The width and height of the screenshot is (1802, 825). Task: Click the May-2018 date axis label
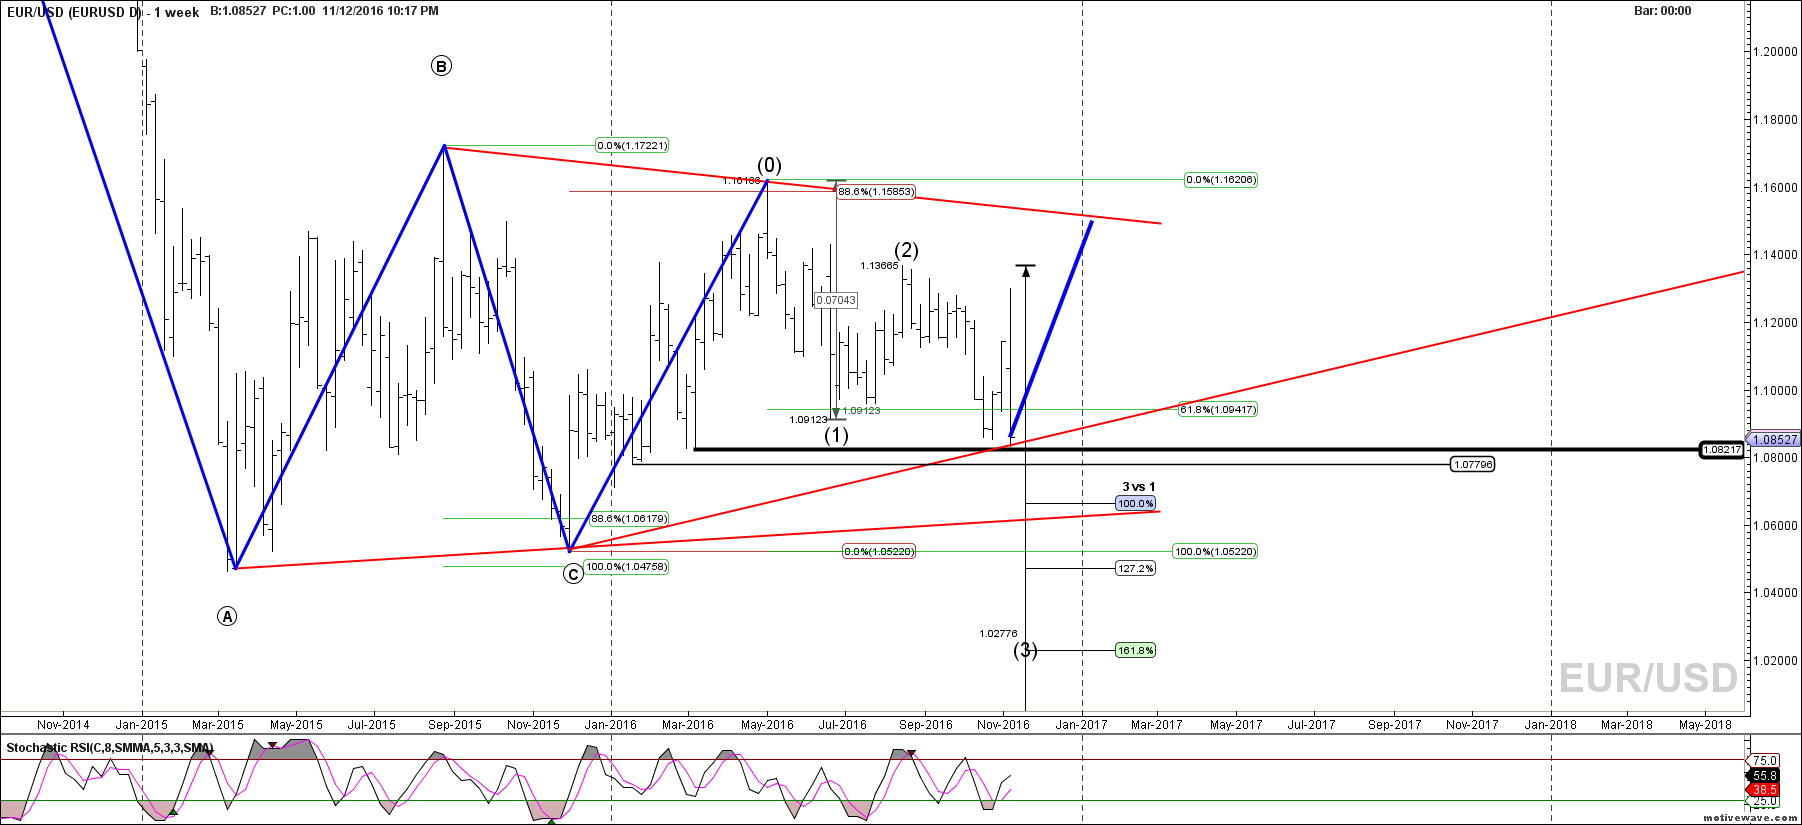pyautogui.click(x=1705, y=725)
